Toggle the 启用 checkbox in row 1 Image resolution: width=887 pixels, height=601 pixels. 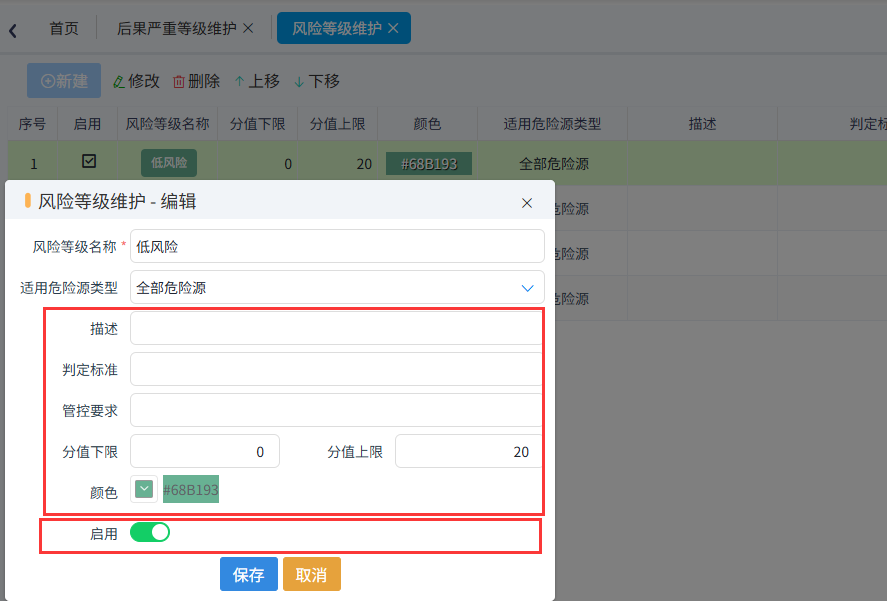89,162
